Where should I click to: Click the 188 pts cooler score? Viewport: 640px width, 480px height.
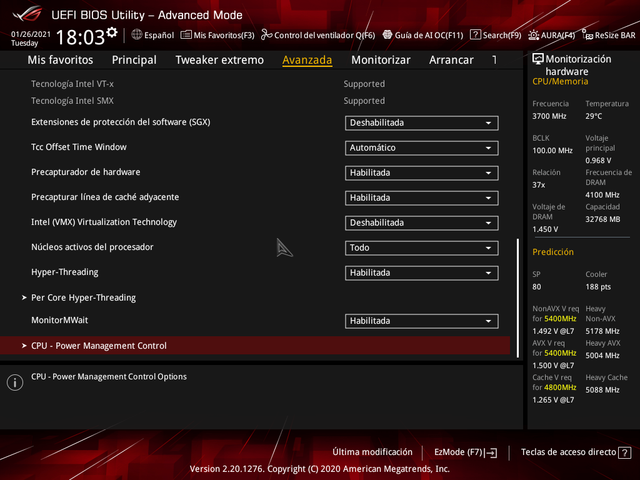click(x=598, y=287)
